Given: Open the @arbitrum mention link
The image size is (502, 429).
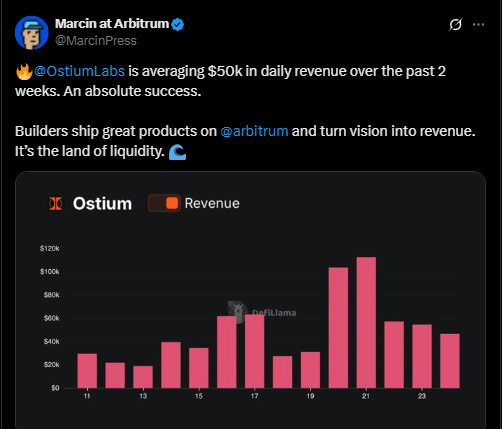Looking at the screenshot, I should [x=254, y=131].
